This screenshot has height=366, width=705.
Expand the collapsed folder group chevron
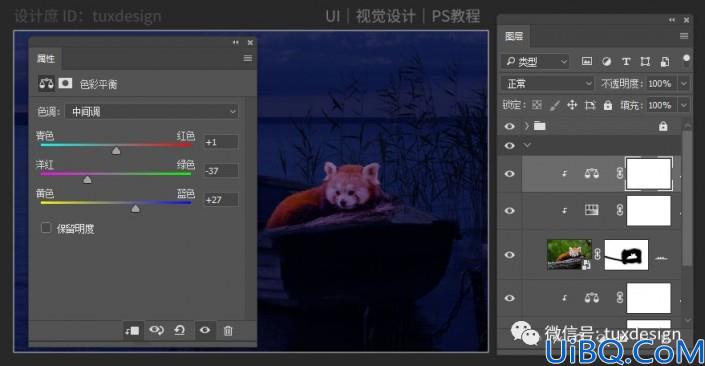(527, 126)
